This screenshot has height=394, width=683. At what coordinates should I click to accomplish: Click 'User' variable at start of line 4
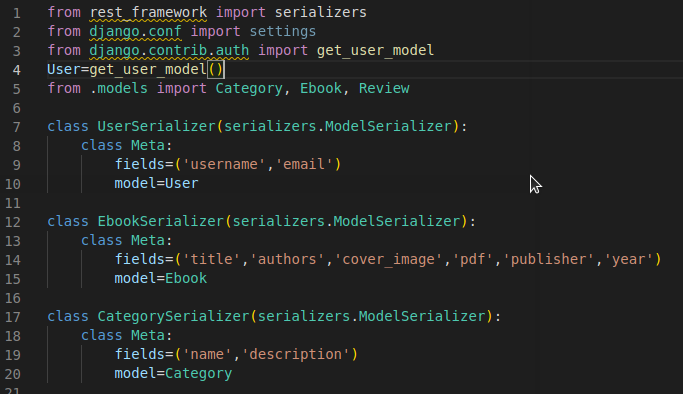pos(64,69)
